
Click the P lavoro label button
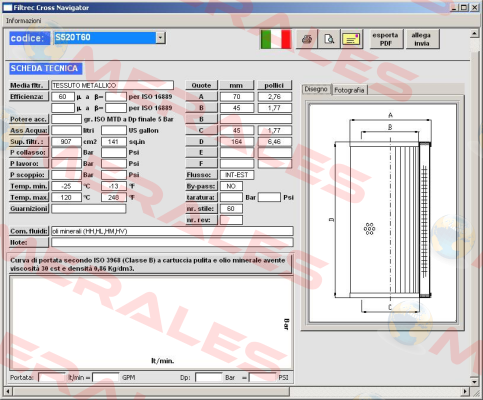click(29, 164)
